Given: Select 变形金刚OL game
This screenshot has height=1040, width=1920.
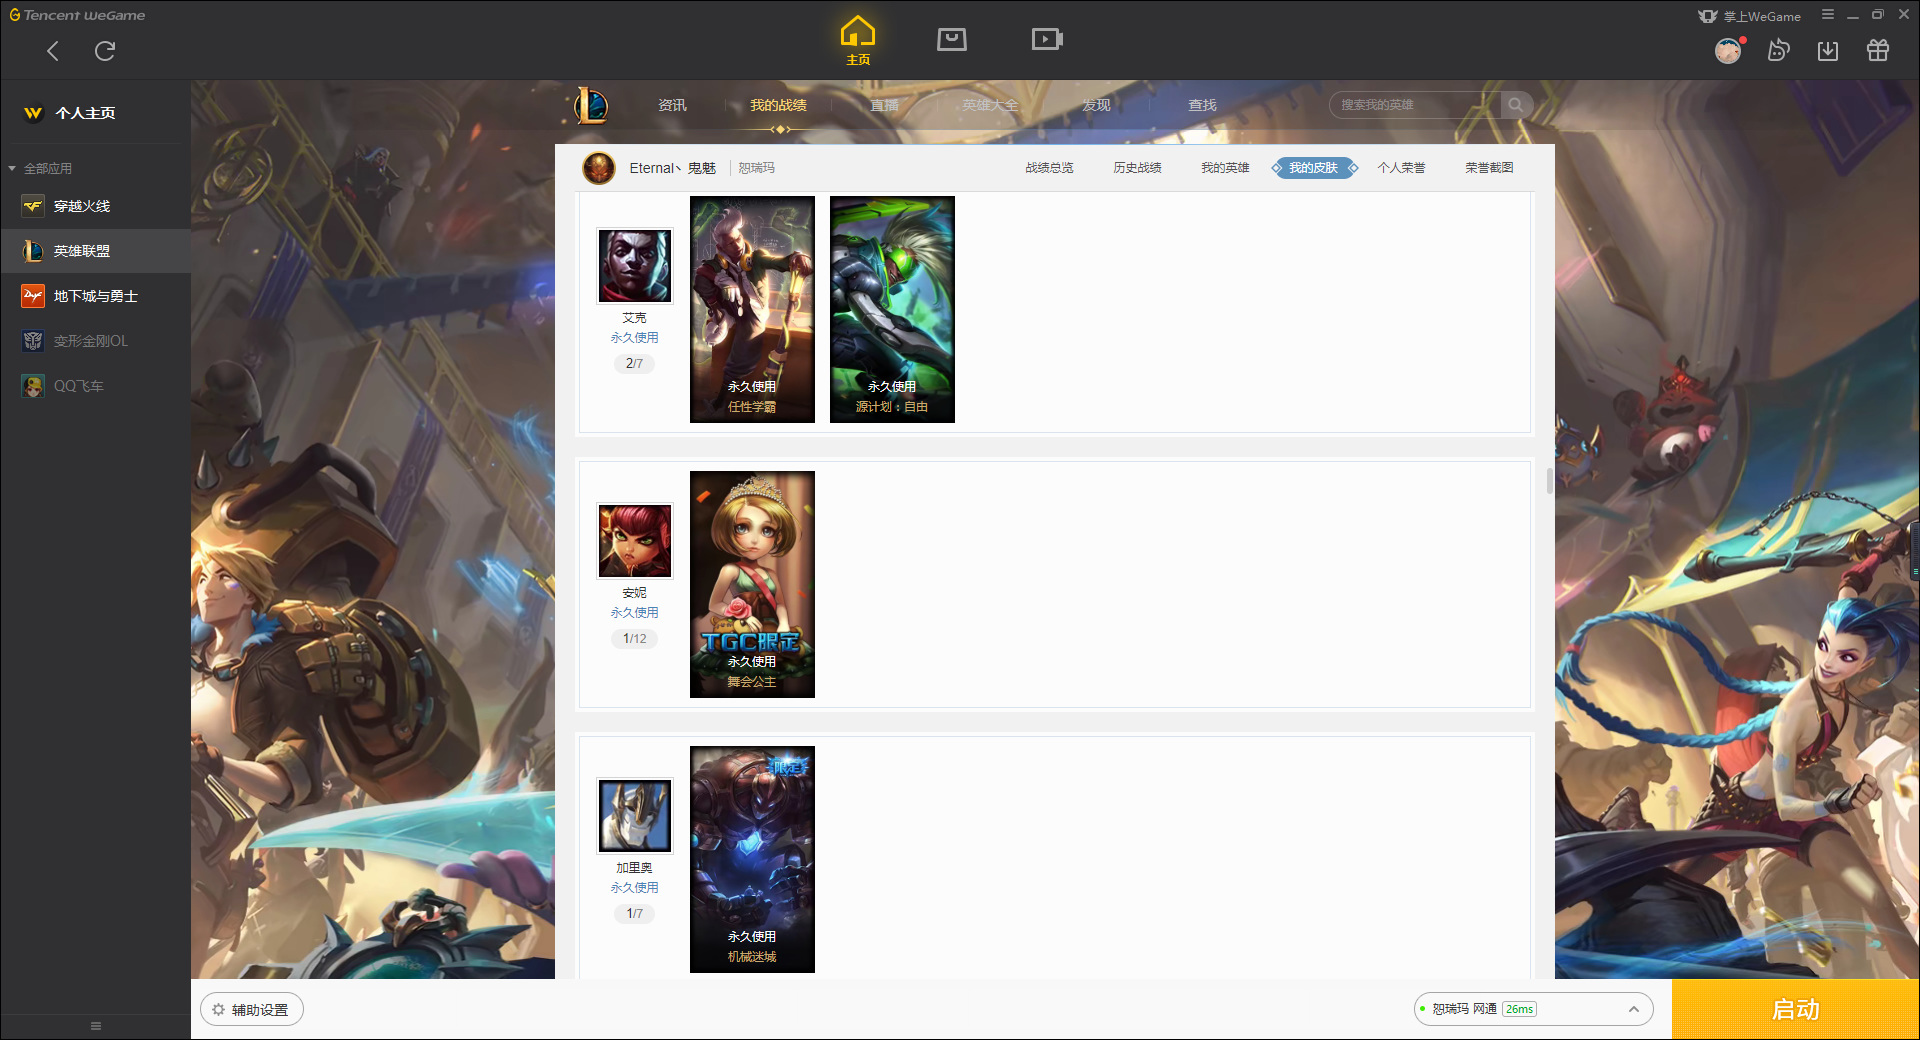Looking at the screenshot, I should [x=95, y=341].
